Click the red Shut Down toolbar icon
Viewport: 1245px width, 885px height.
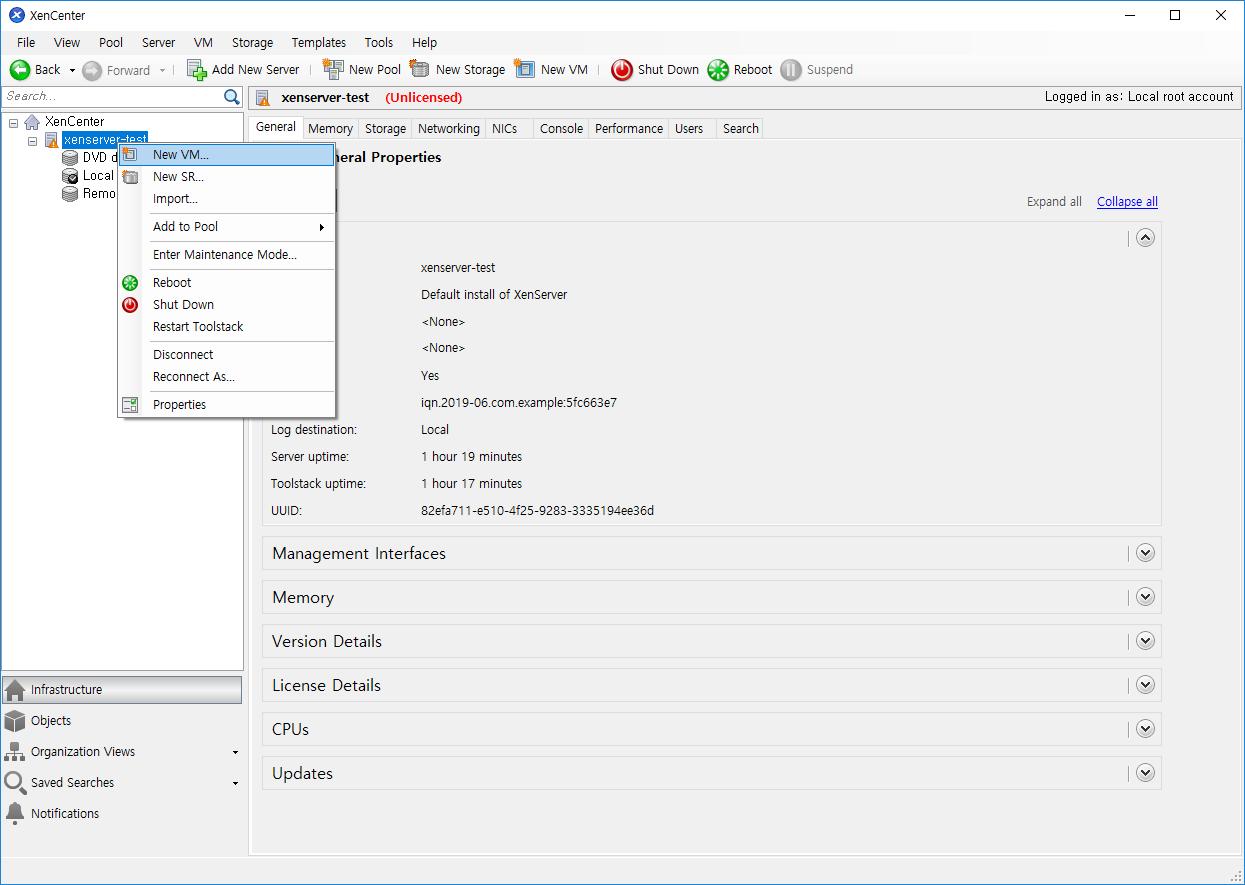point(622,70)
